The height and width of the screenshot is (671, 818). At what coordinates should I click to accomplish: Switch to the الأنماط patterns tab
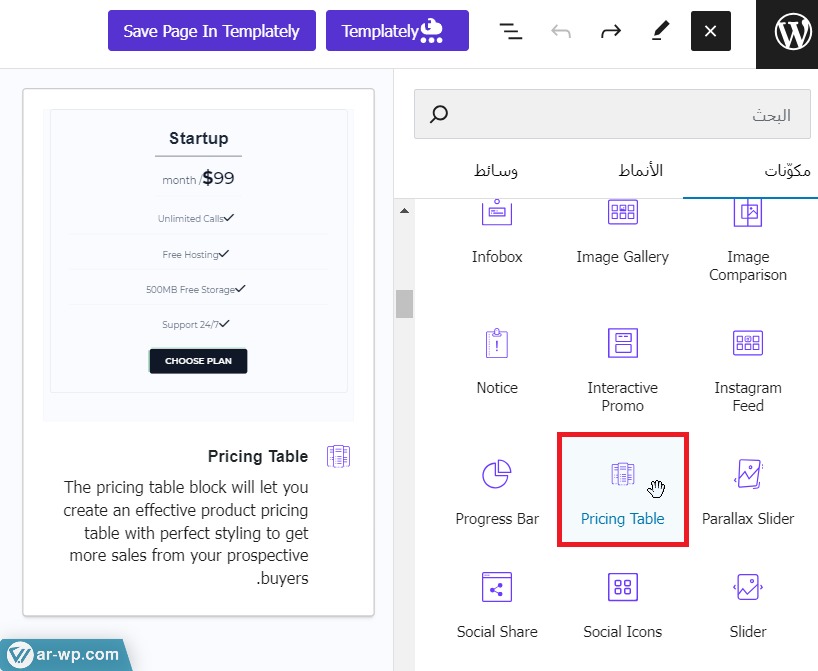pyautogui.click(x=640, y=171)
